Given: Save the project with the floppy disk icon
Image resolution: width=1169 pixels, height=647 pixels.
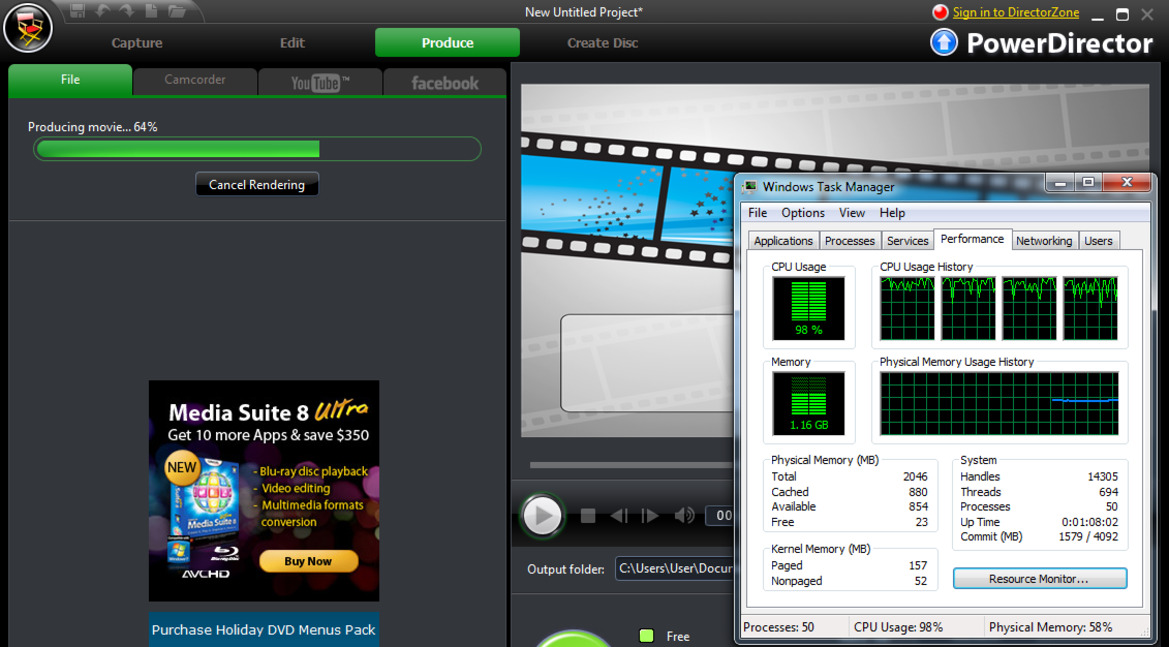Looking at the screenshot, I should (x=77, y=10).
